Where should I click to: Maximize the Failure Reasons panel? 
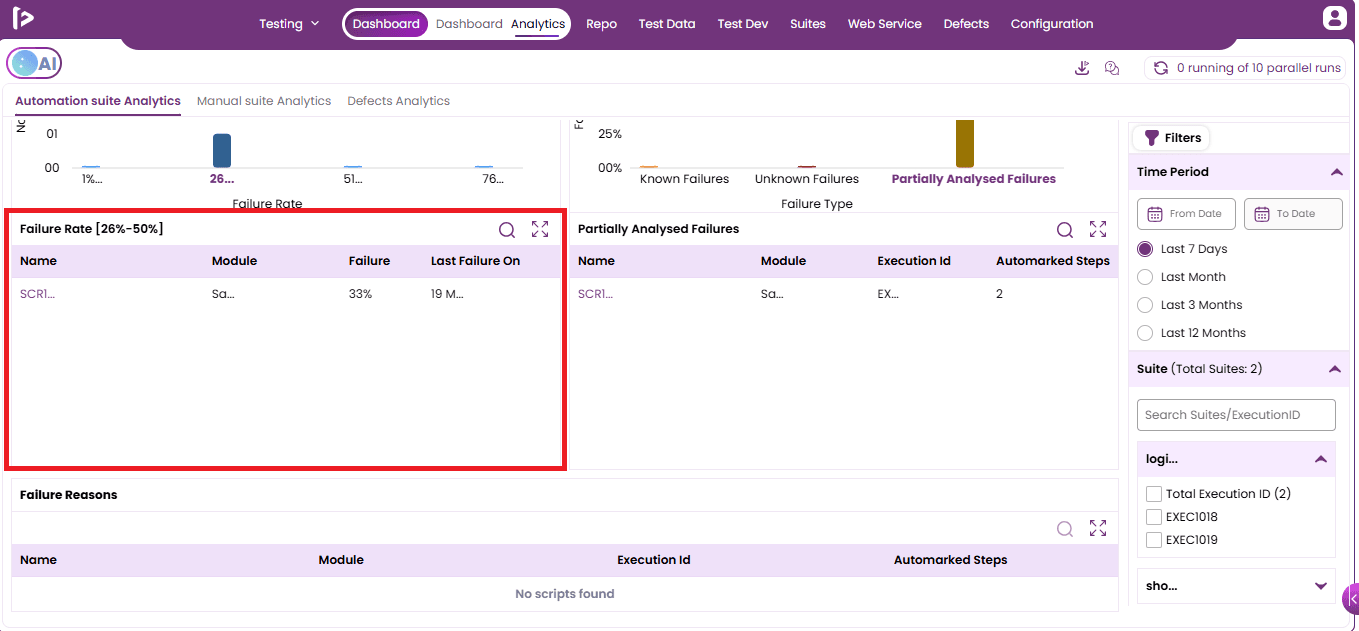tap(1098, 528)
